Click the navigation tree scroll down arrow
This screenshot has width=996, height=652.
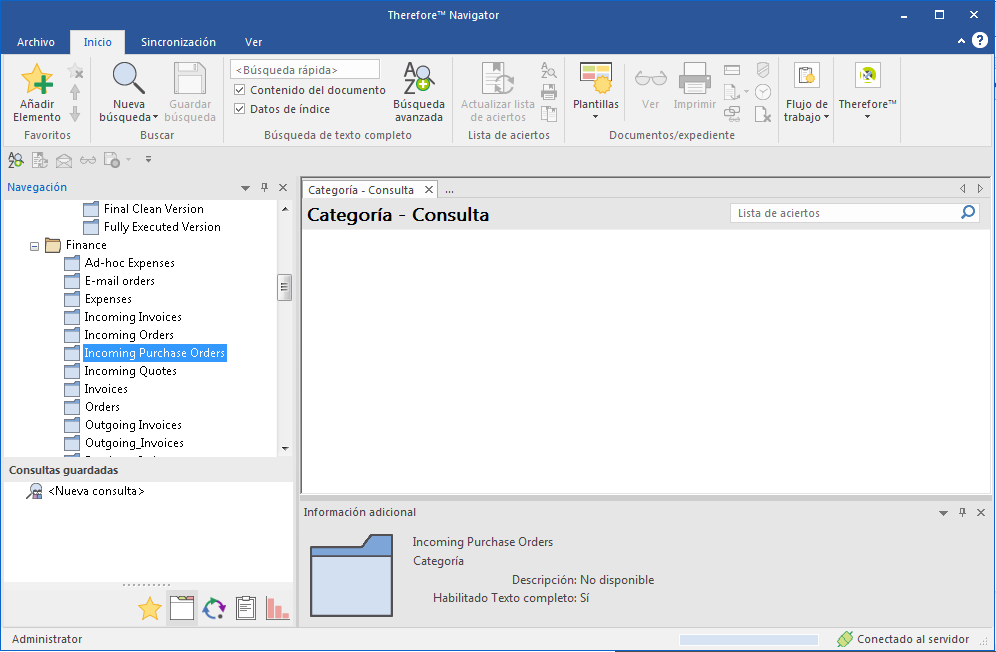tap(285, 449)
